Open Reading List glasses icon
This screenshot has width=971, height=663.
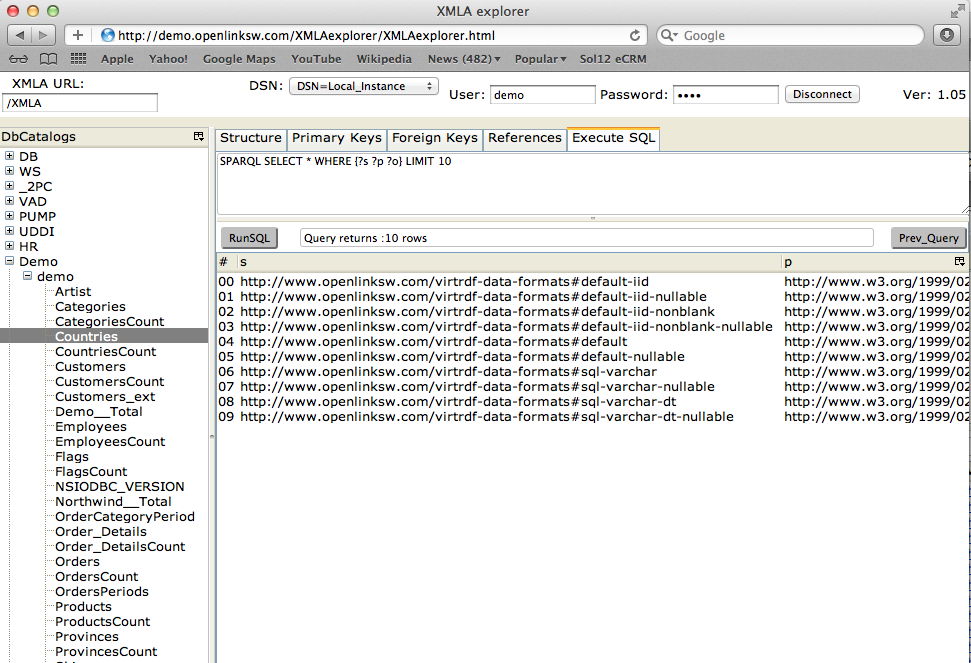click(x=19, y=59)
